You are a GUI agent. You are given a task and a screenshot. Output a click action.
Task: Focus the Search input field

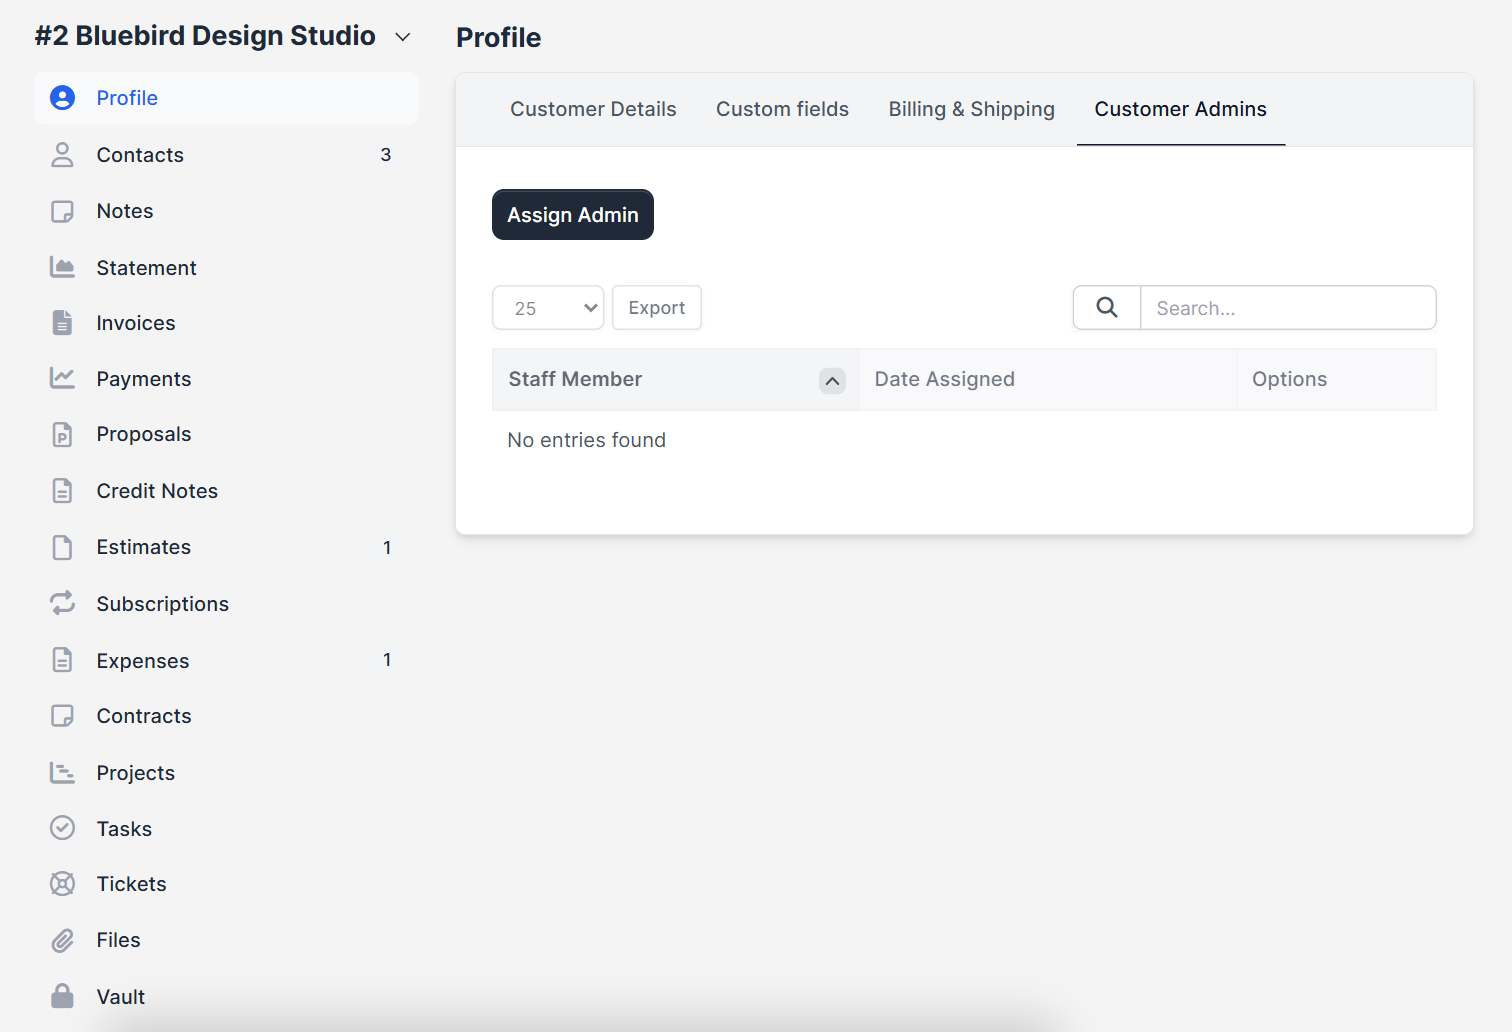point(1288,308)
